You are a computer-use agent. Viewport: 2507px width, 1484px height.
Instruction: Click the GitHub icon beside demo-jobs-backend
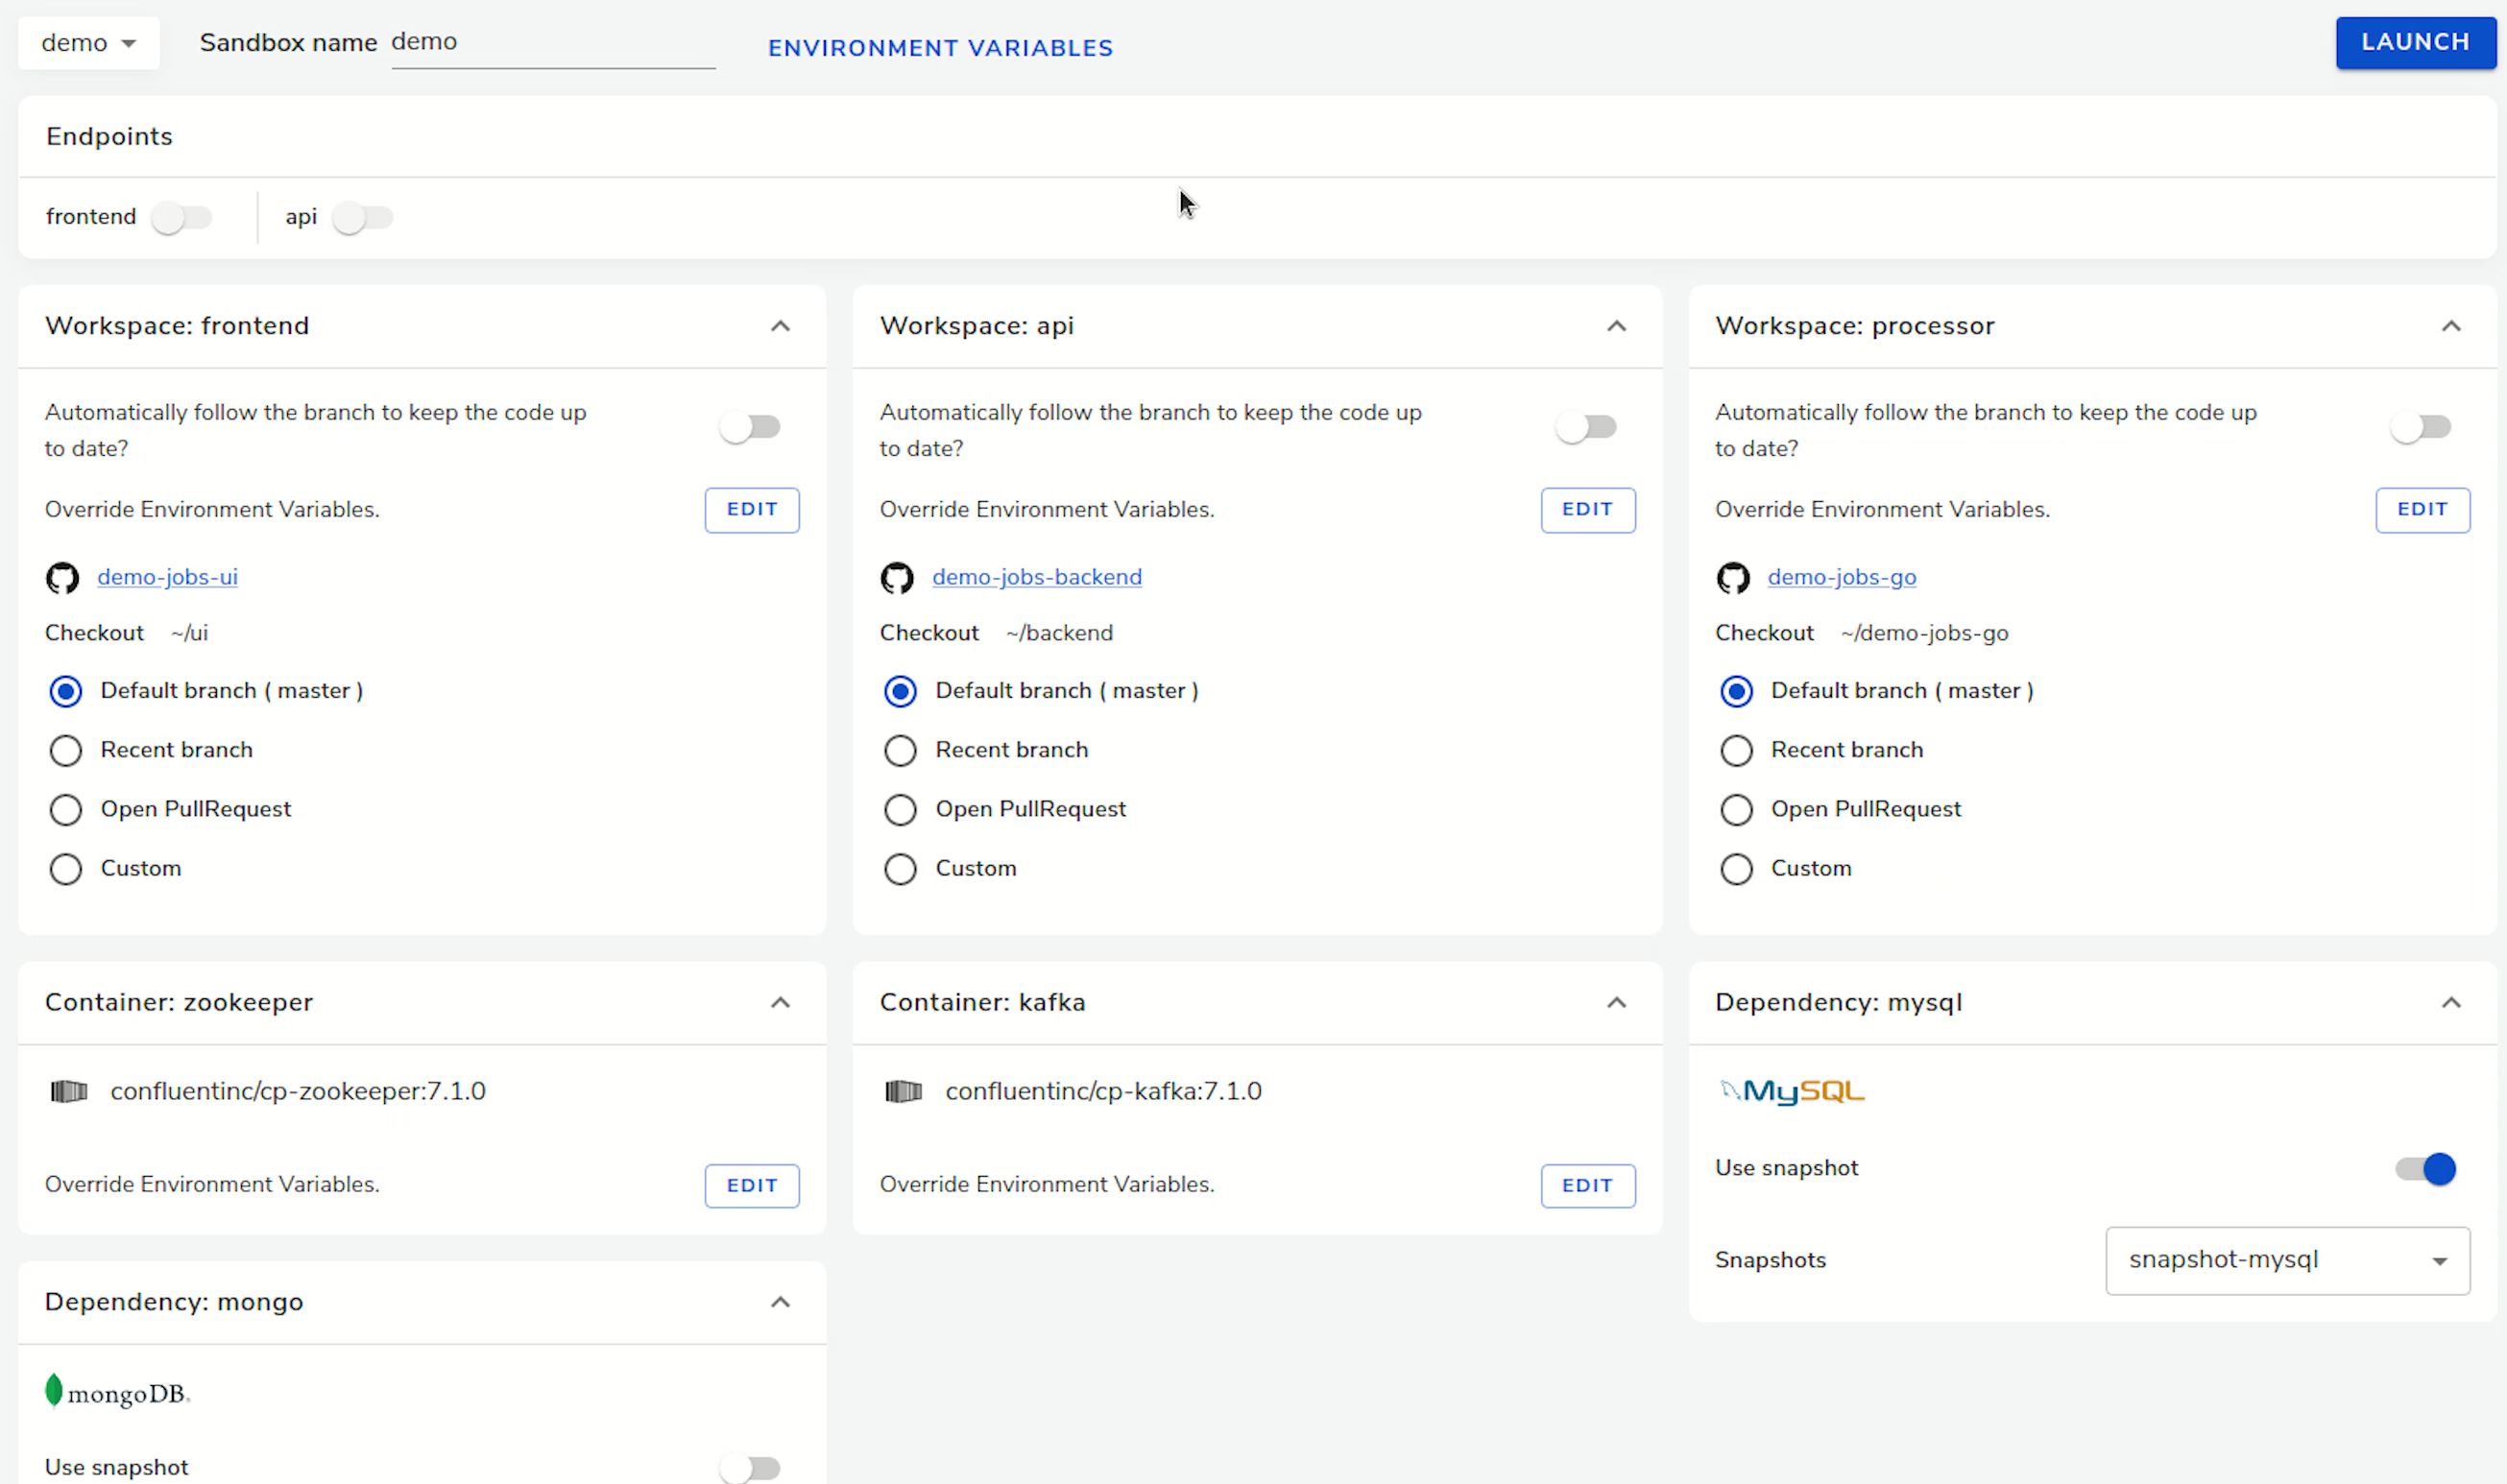point(897,578)
